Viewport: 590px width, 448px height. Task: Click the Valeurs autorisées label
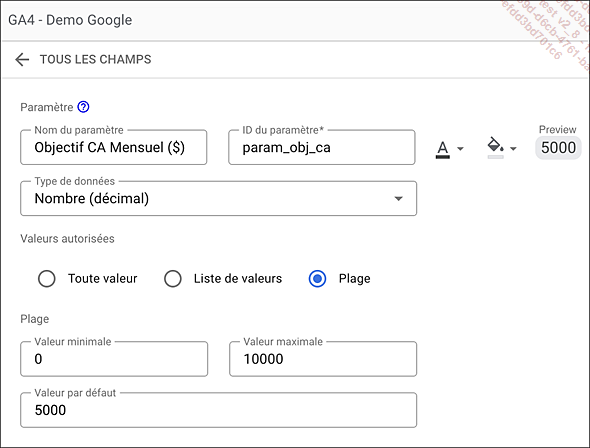click(67, 239)
